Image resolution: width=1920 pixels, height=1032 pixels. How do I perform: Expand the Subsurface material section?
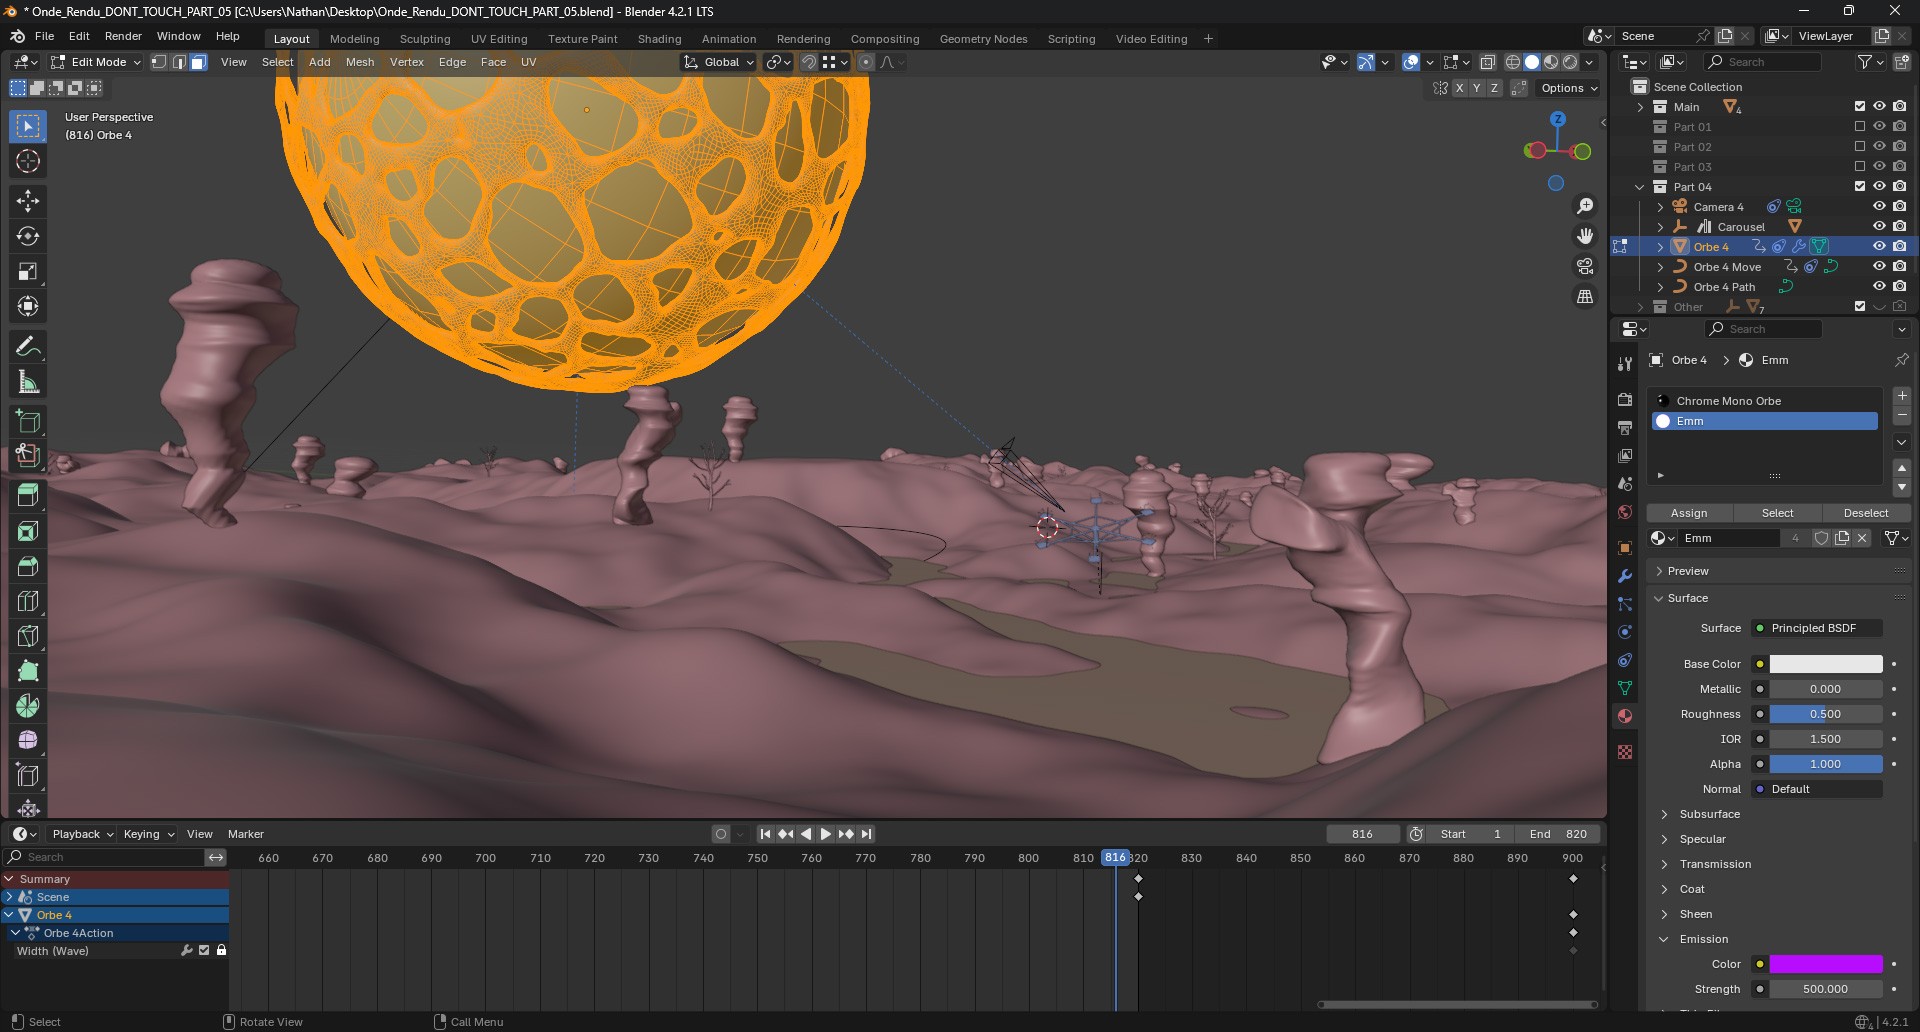click(1710, 814)
